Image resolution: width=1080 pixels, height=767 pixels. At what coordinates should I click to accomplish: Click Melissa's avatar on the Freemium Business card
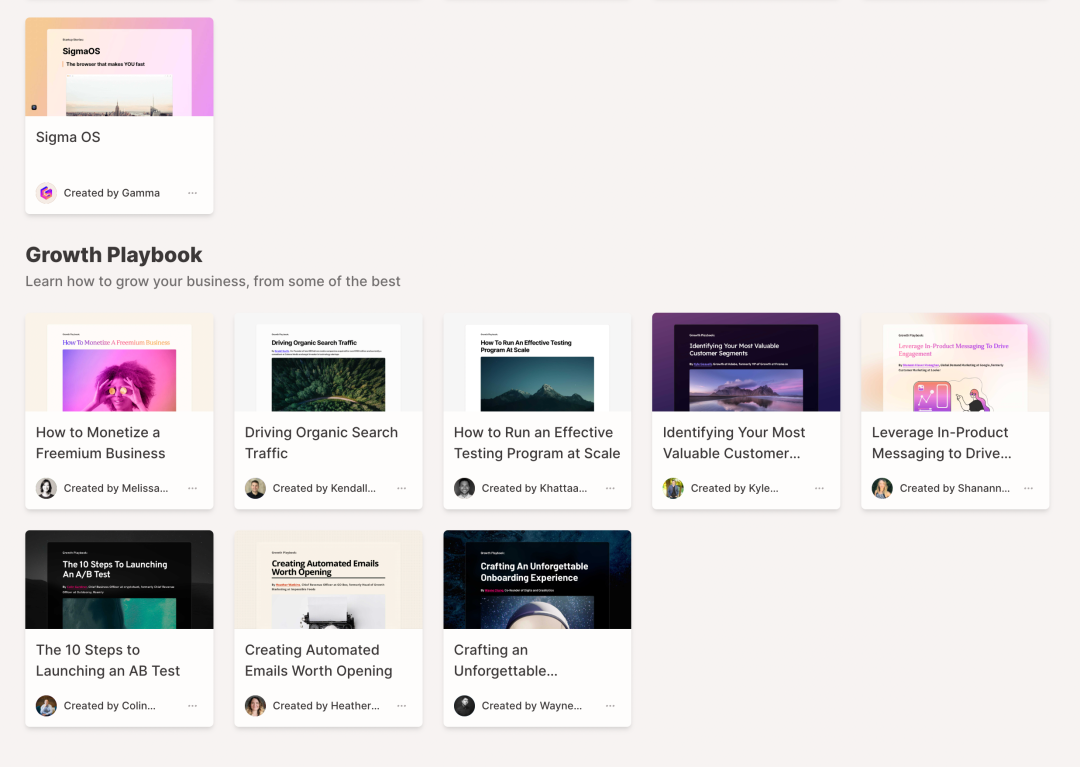46,488
